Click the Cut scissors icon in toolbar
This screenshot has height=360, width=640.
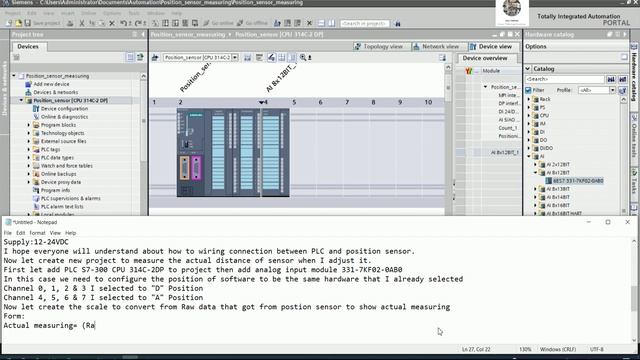pos(82,23)
